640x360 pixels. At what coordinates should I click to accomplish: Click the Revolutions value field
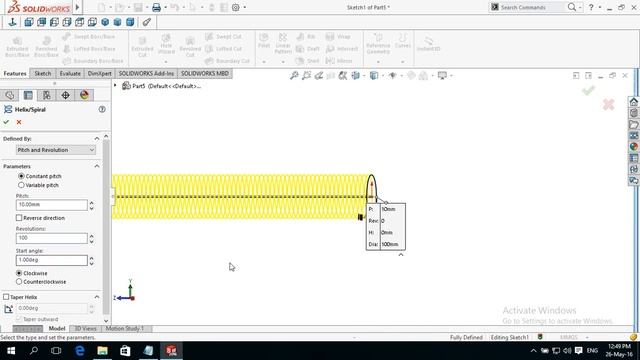tap(51, 238)
